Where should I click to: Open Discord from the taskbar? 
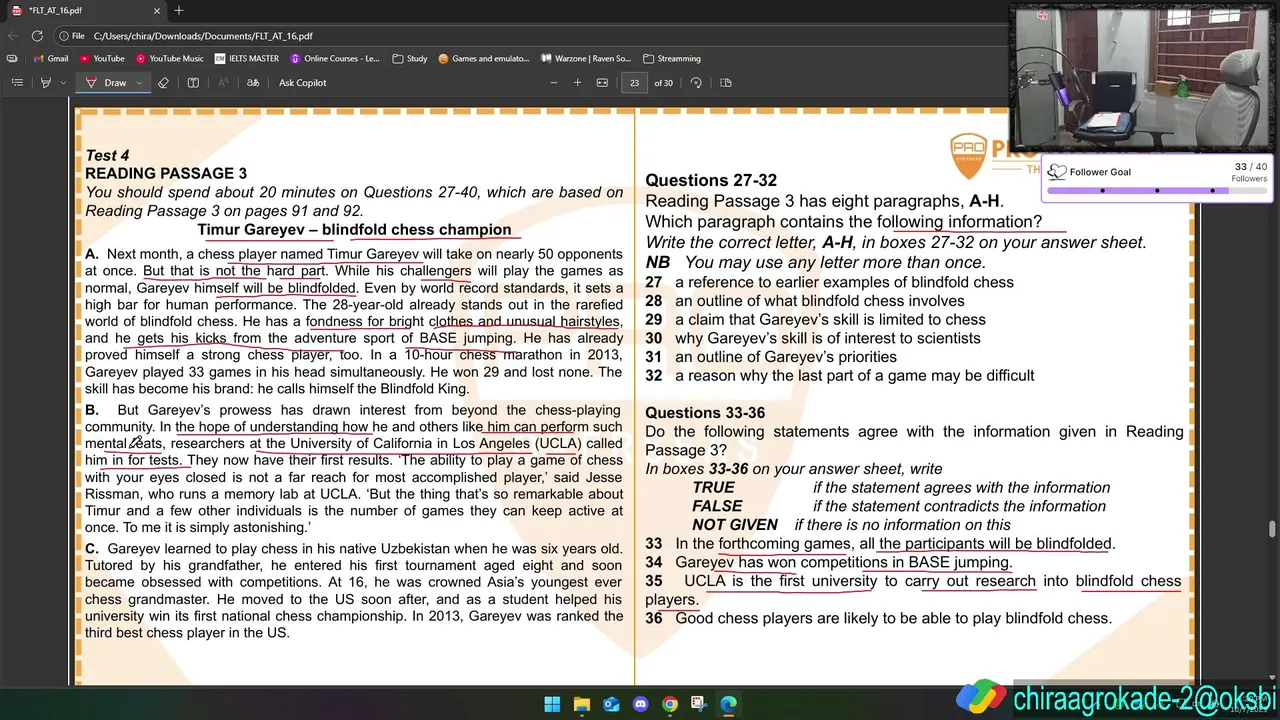click(x=640, y=704)
